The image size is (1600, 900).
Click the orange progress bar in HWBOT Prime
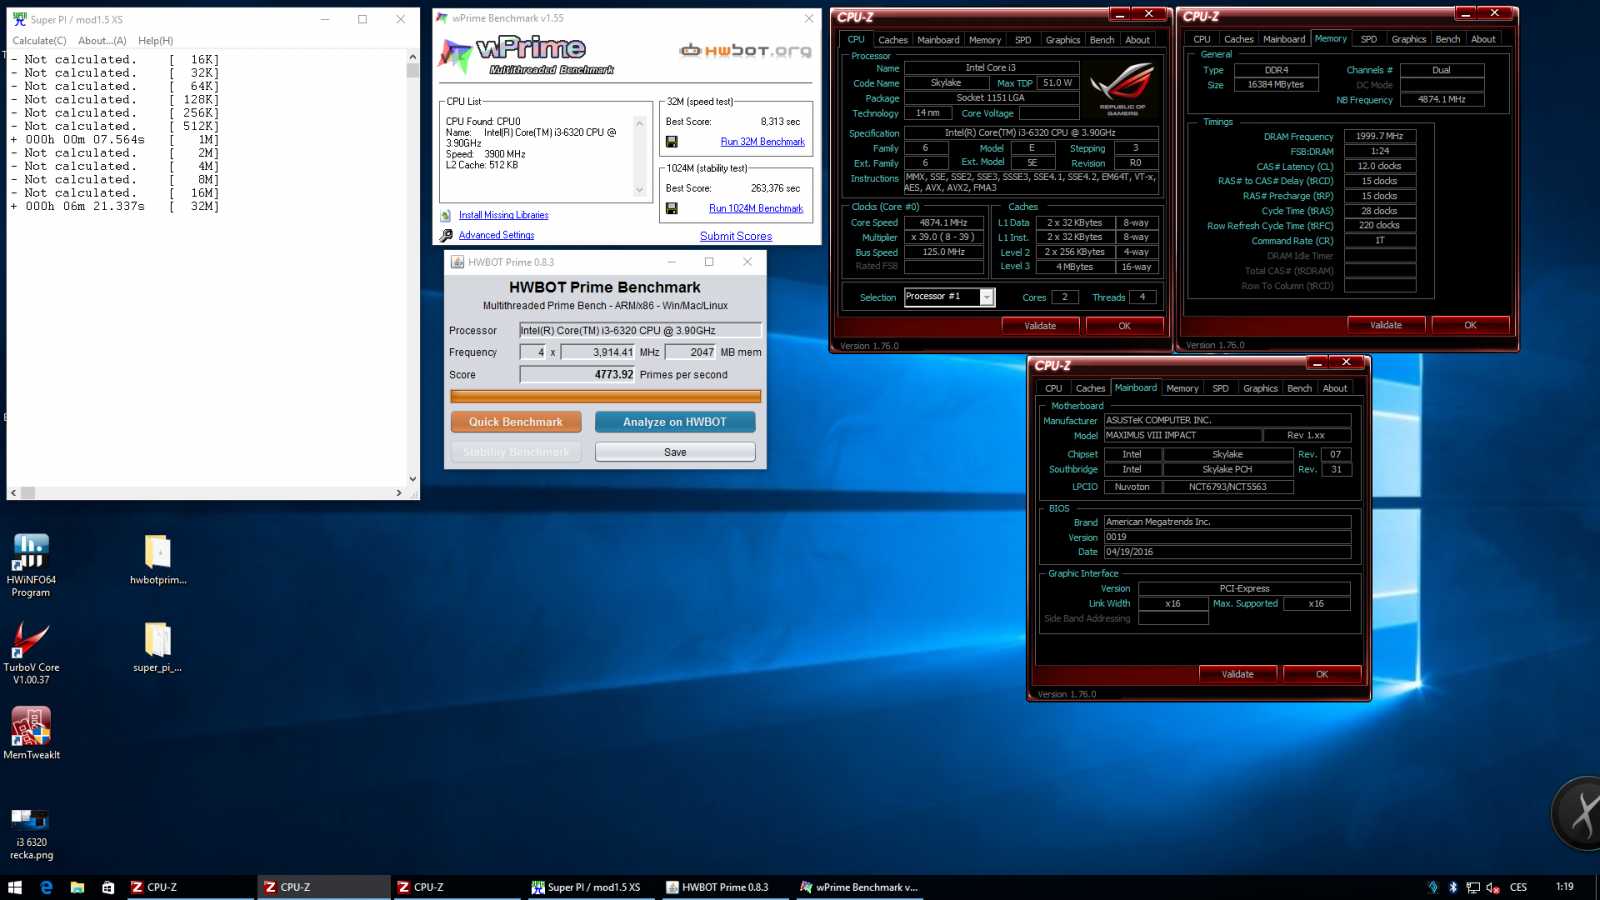tap(605, 396)
